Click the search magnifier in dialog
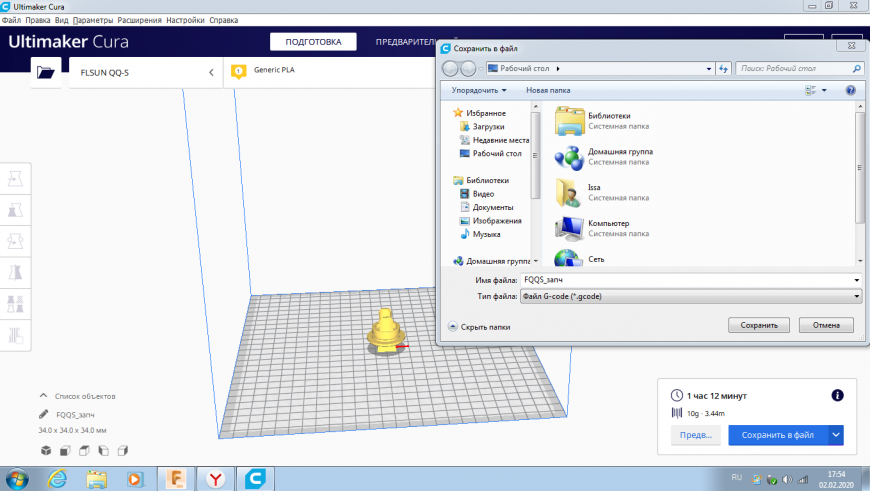 click(x=856, y=68)
